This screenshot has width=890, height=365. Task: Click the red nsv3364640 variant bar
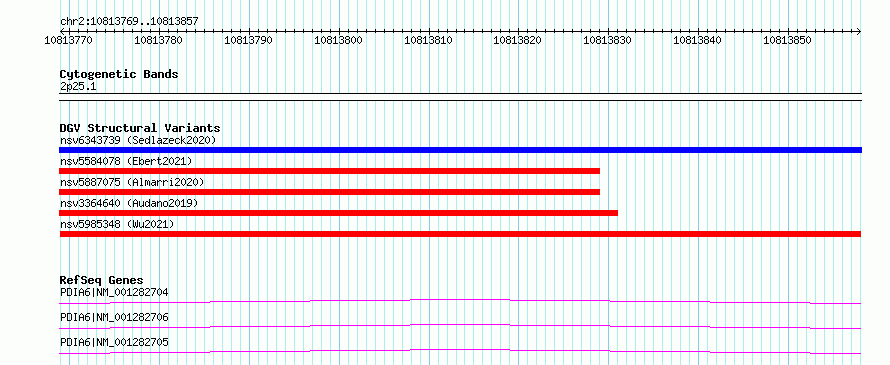[x=339, y=213]
